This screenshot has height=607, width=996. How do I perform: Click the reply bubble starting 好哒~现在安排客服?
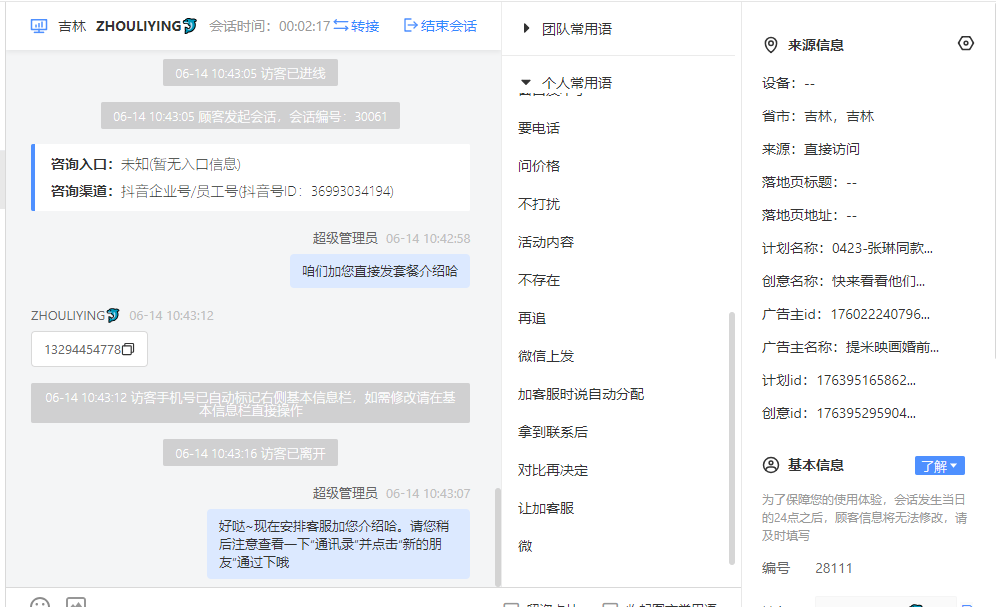(339, 544)
